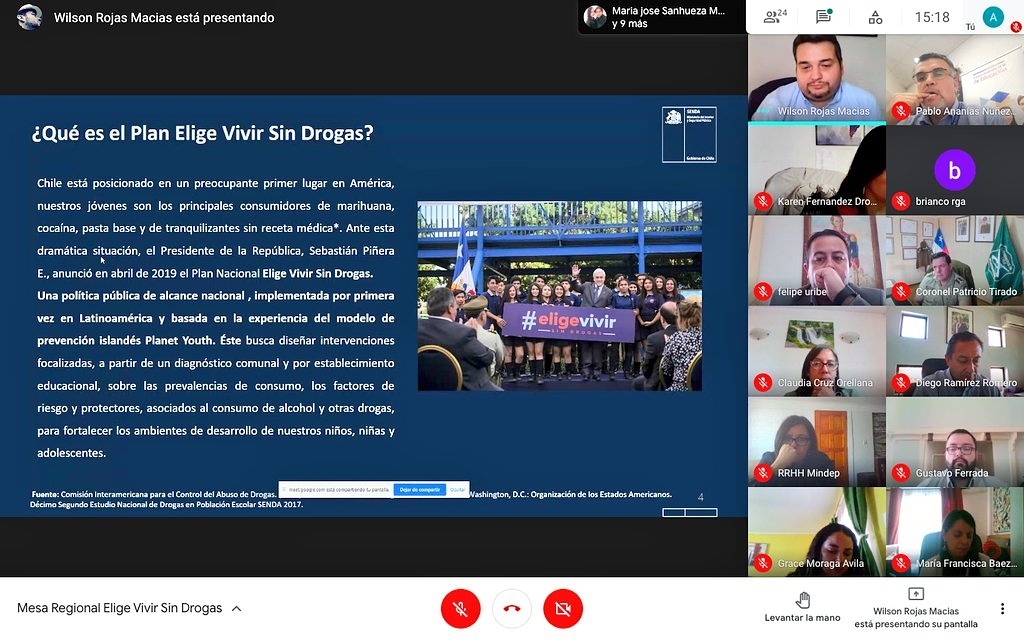Image resolution: width=1024 pixels, height=640 pixels.
Task: Select Gustavo Ferrada video tile
Action: [955, 442]
